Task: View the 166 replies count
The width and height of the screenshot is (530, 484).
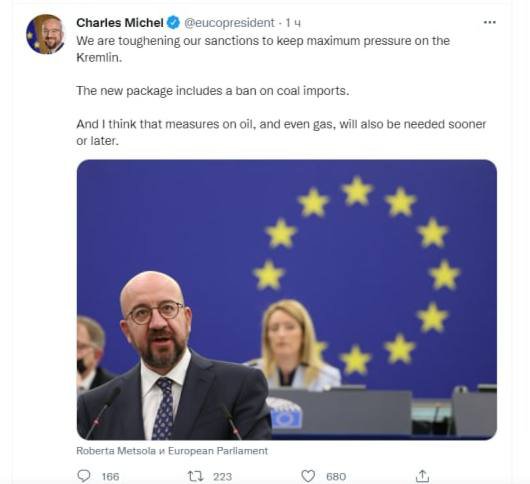Action: tap(111, 477)
